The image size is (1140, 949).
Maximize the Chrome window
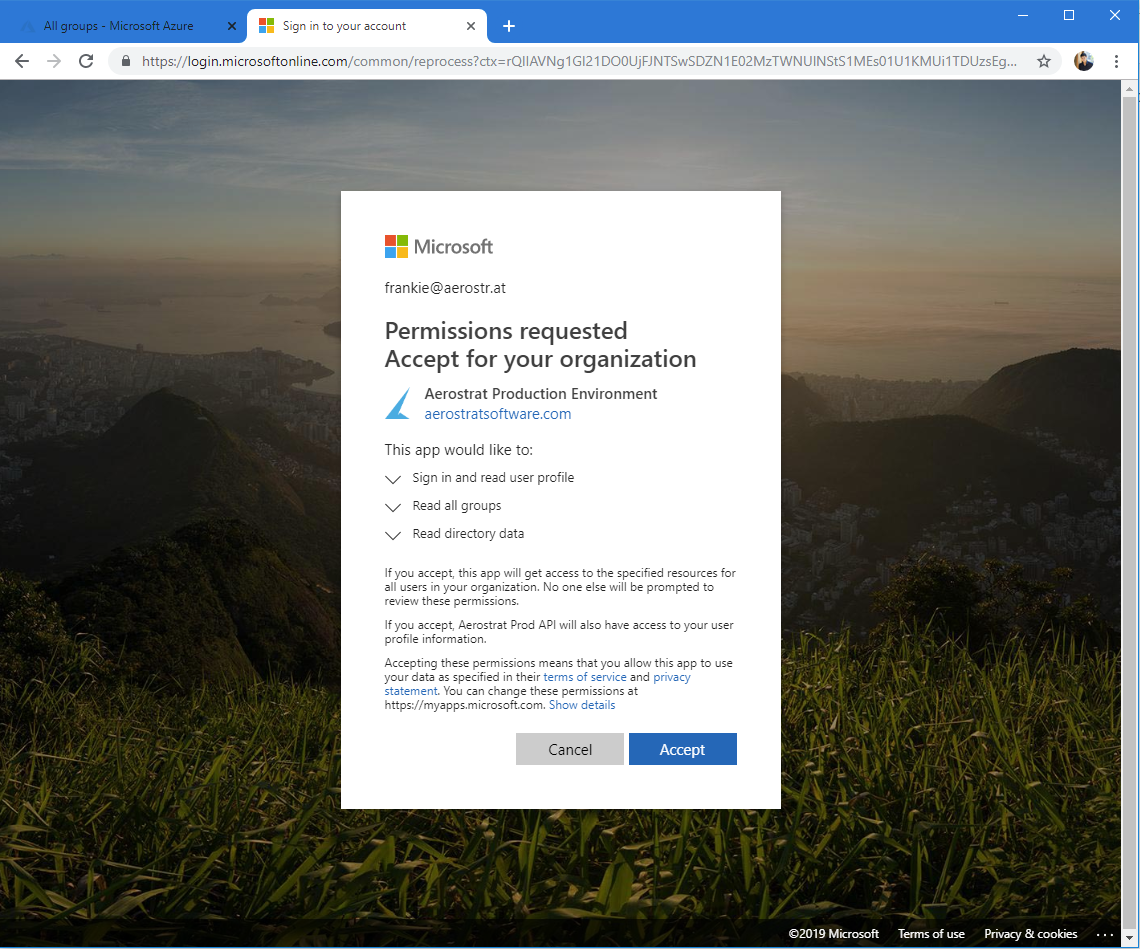[x=1069, y=15]
